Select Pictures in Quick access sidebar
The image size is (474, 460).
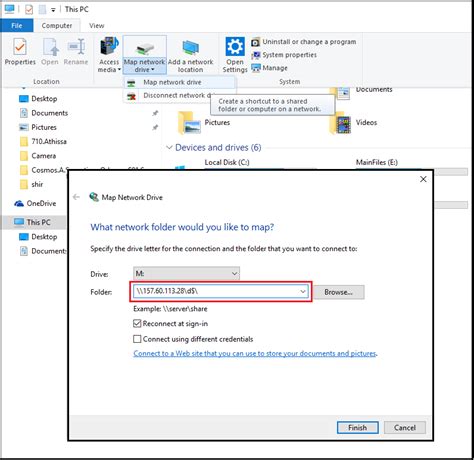(x=38, y=127)
